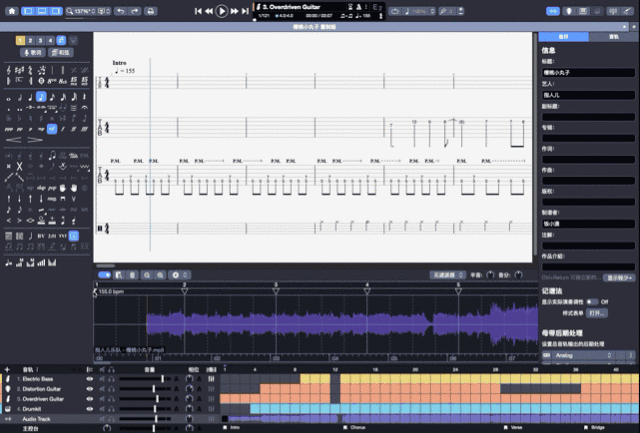Select voice 1 in the edit palette
This screenshot has height=433, width=640.
click(x=19, y=40)
